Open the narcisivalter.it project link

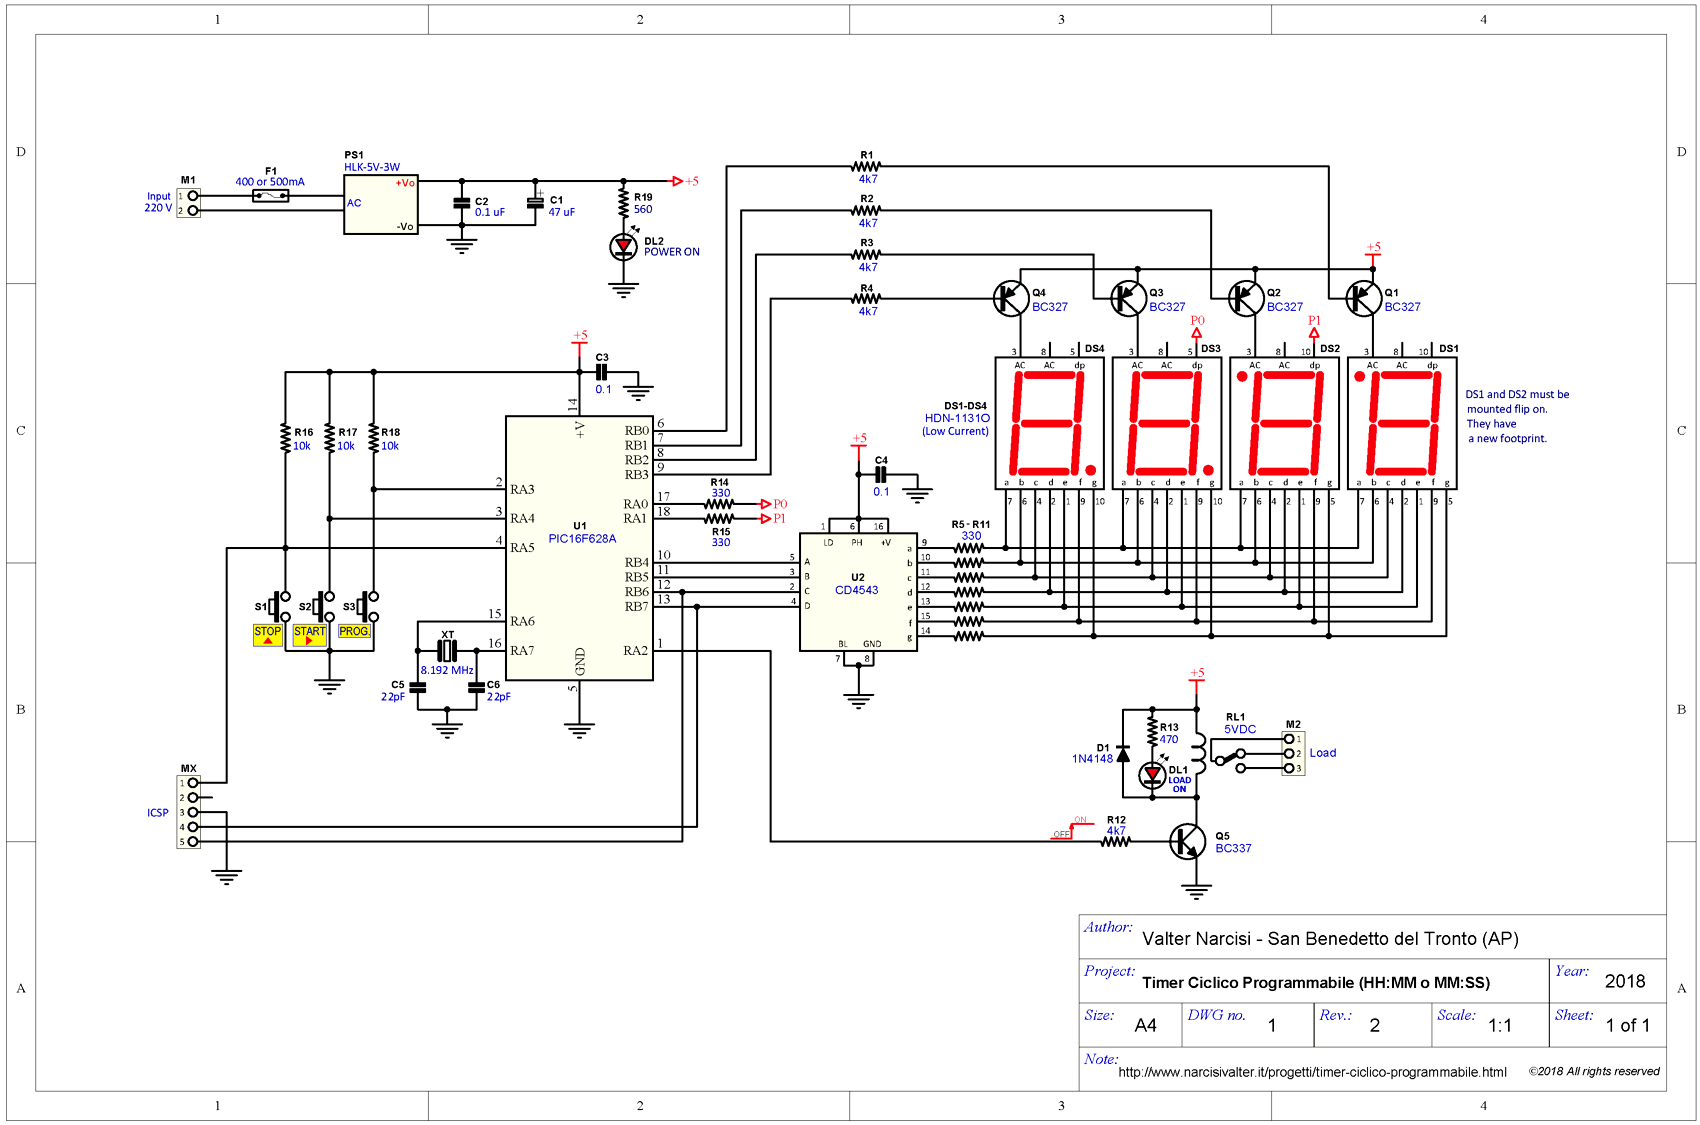click(x=1310, y=1072)
